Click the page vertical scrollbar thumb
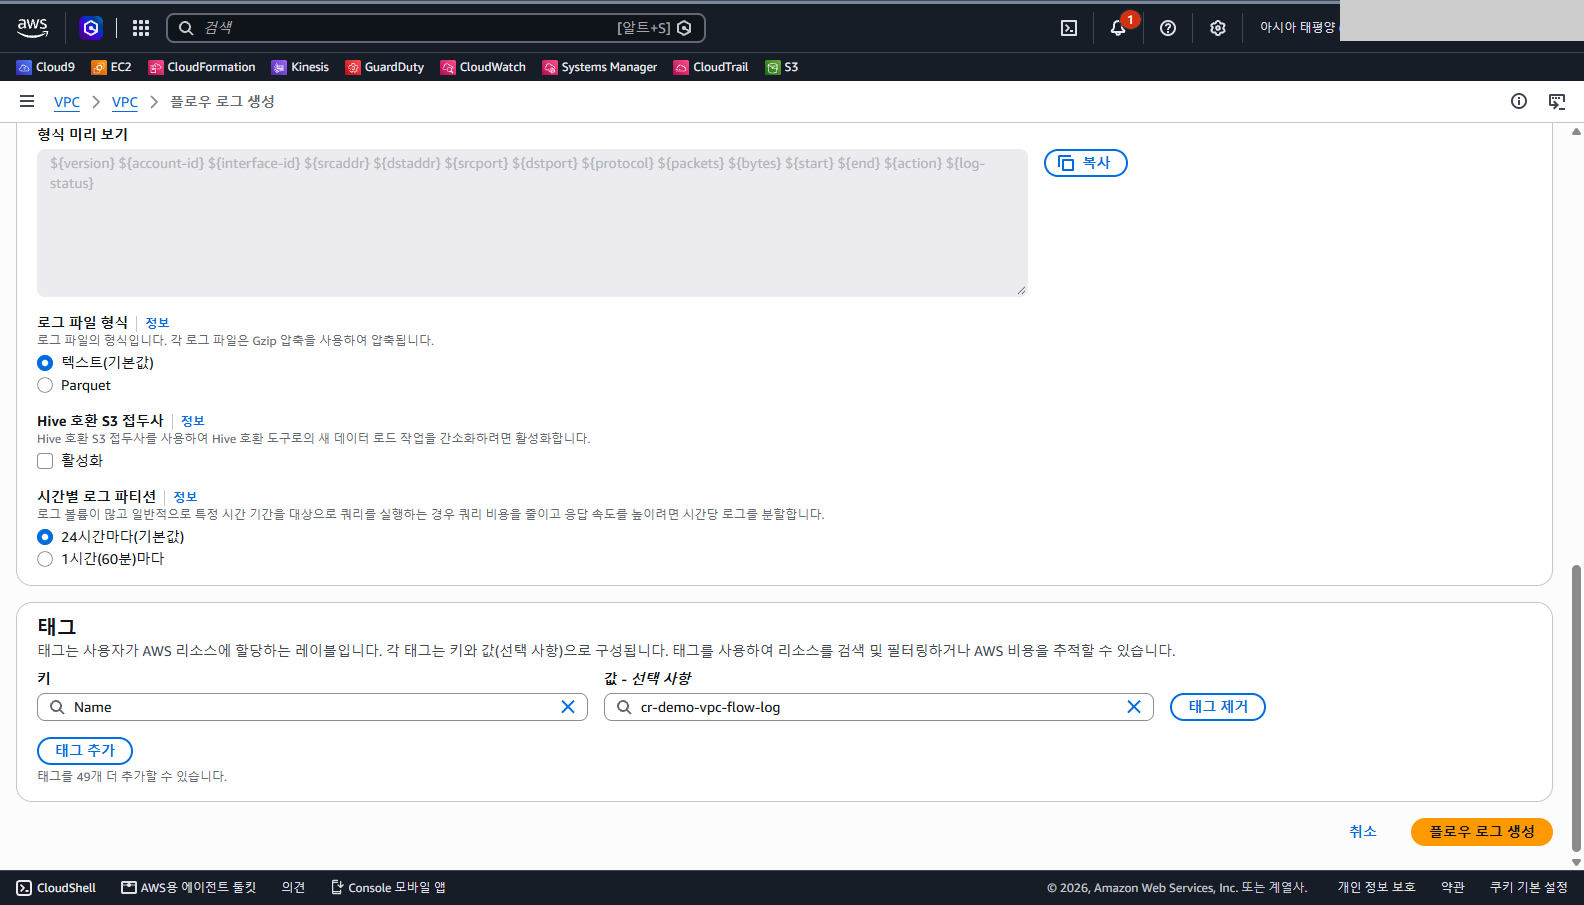Screen dimensions: 1584x905 coord(1577,708)
